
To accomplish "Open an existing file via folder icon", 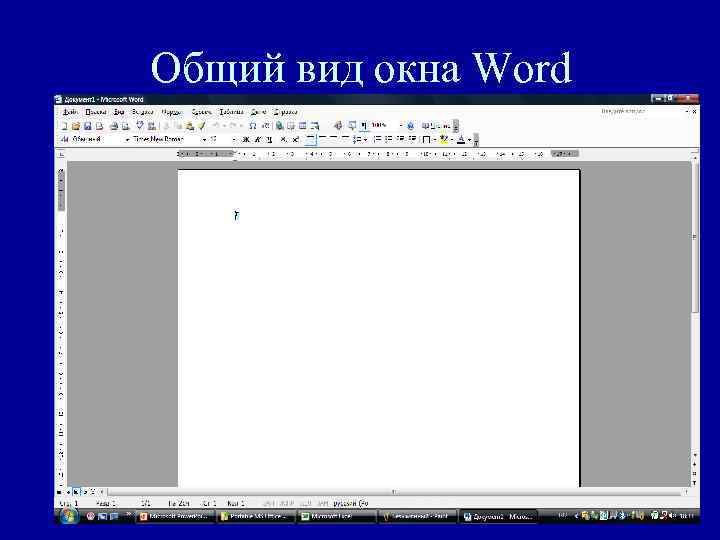I will click(x=76, y=126).
